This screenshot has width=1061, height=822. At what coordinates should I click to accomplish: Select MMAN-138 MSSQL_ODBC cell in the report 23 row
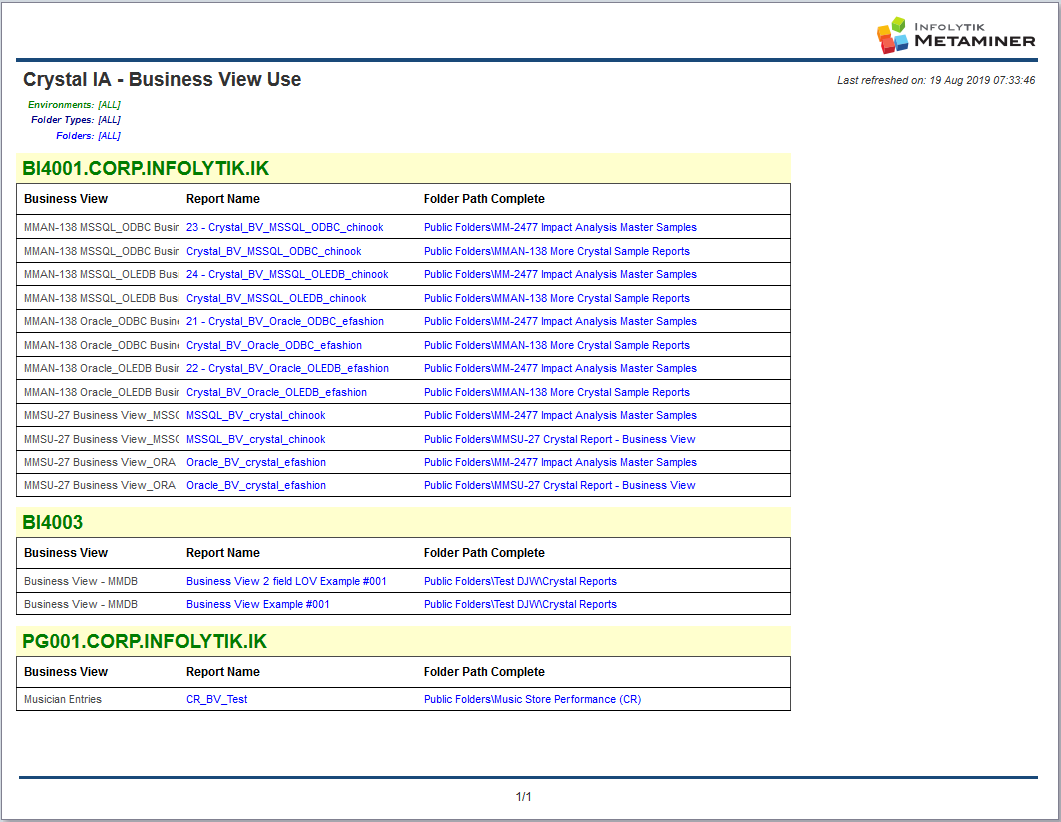[101, 227]
